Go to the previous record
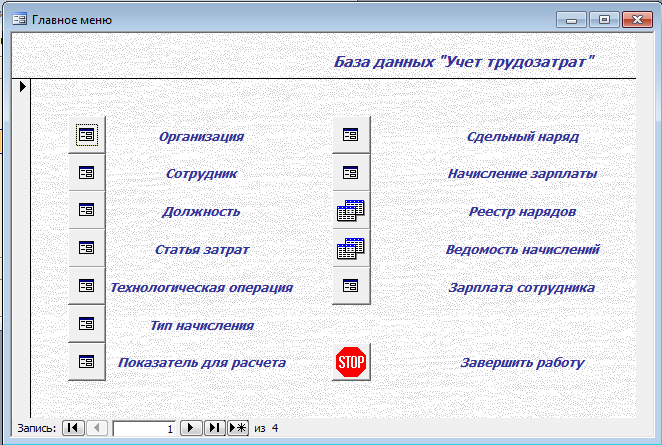Screen dimensions: 662x445 [97, 428]
